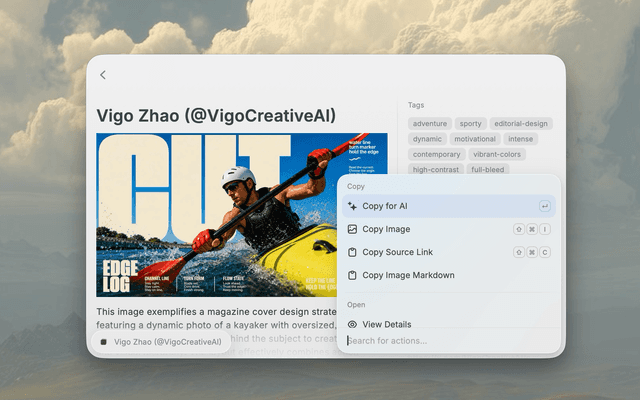The height and width of the screenshot is (400, 640).
Task: Click the return key shortcut badge
Action: (x=544, y=206)
